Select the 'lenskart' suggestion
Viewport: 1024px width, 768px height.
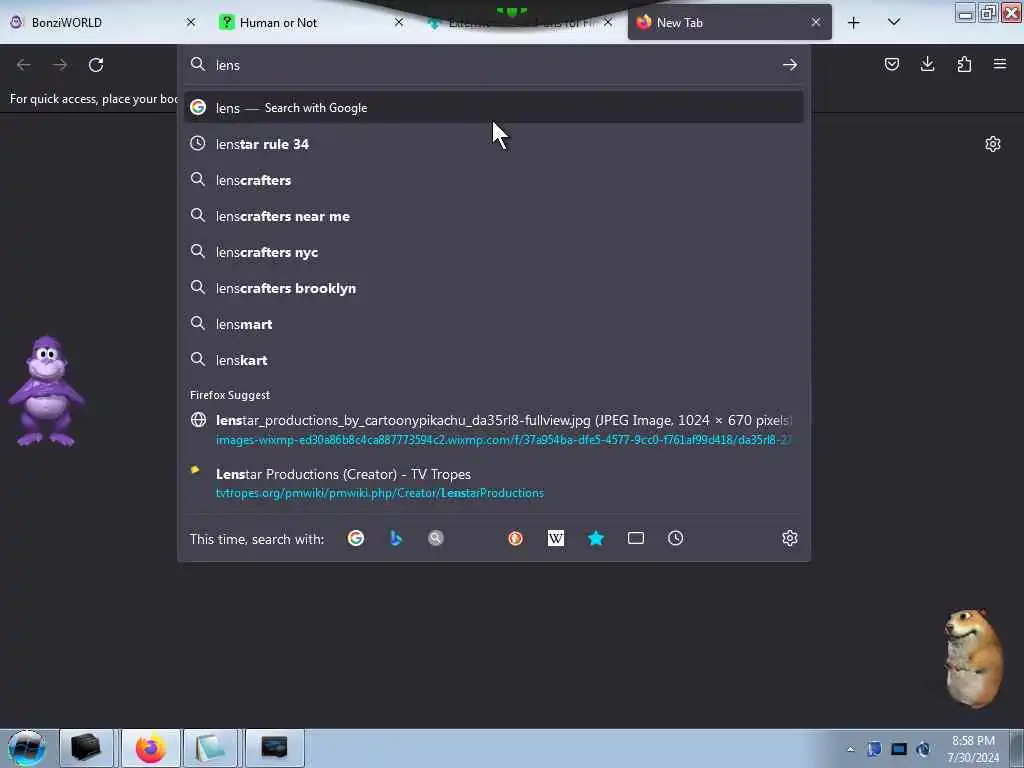(x=494, y=360)
